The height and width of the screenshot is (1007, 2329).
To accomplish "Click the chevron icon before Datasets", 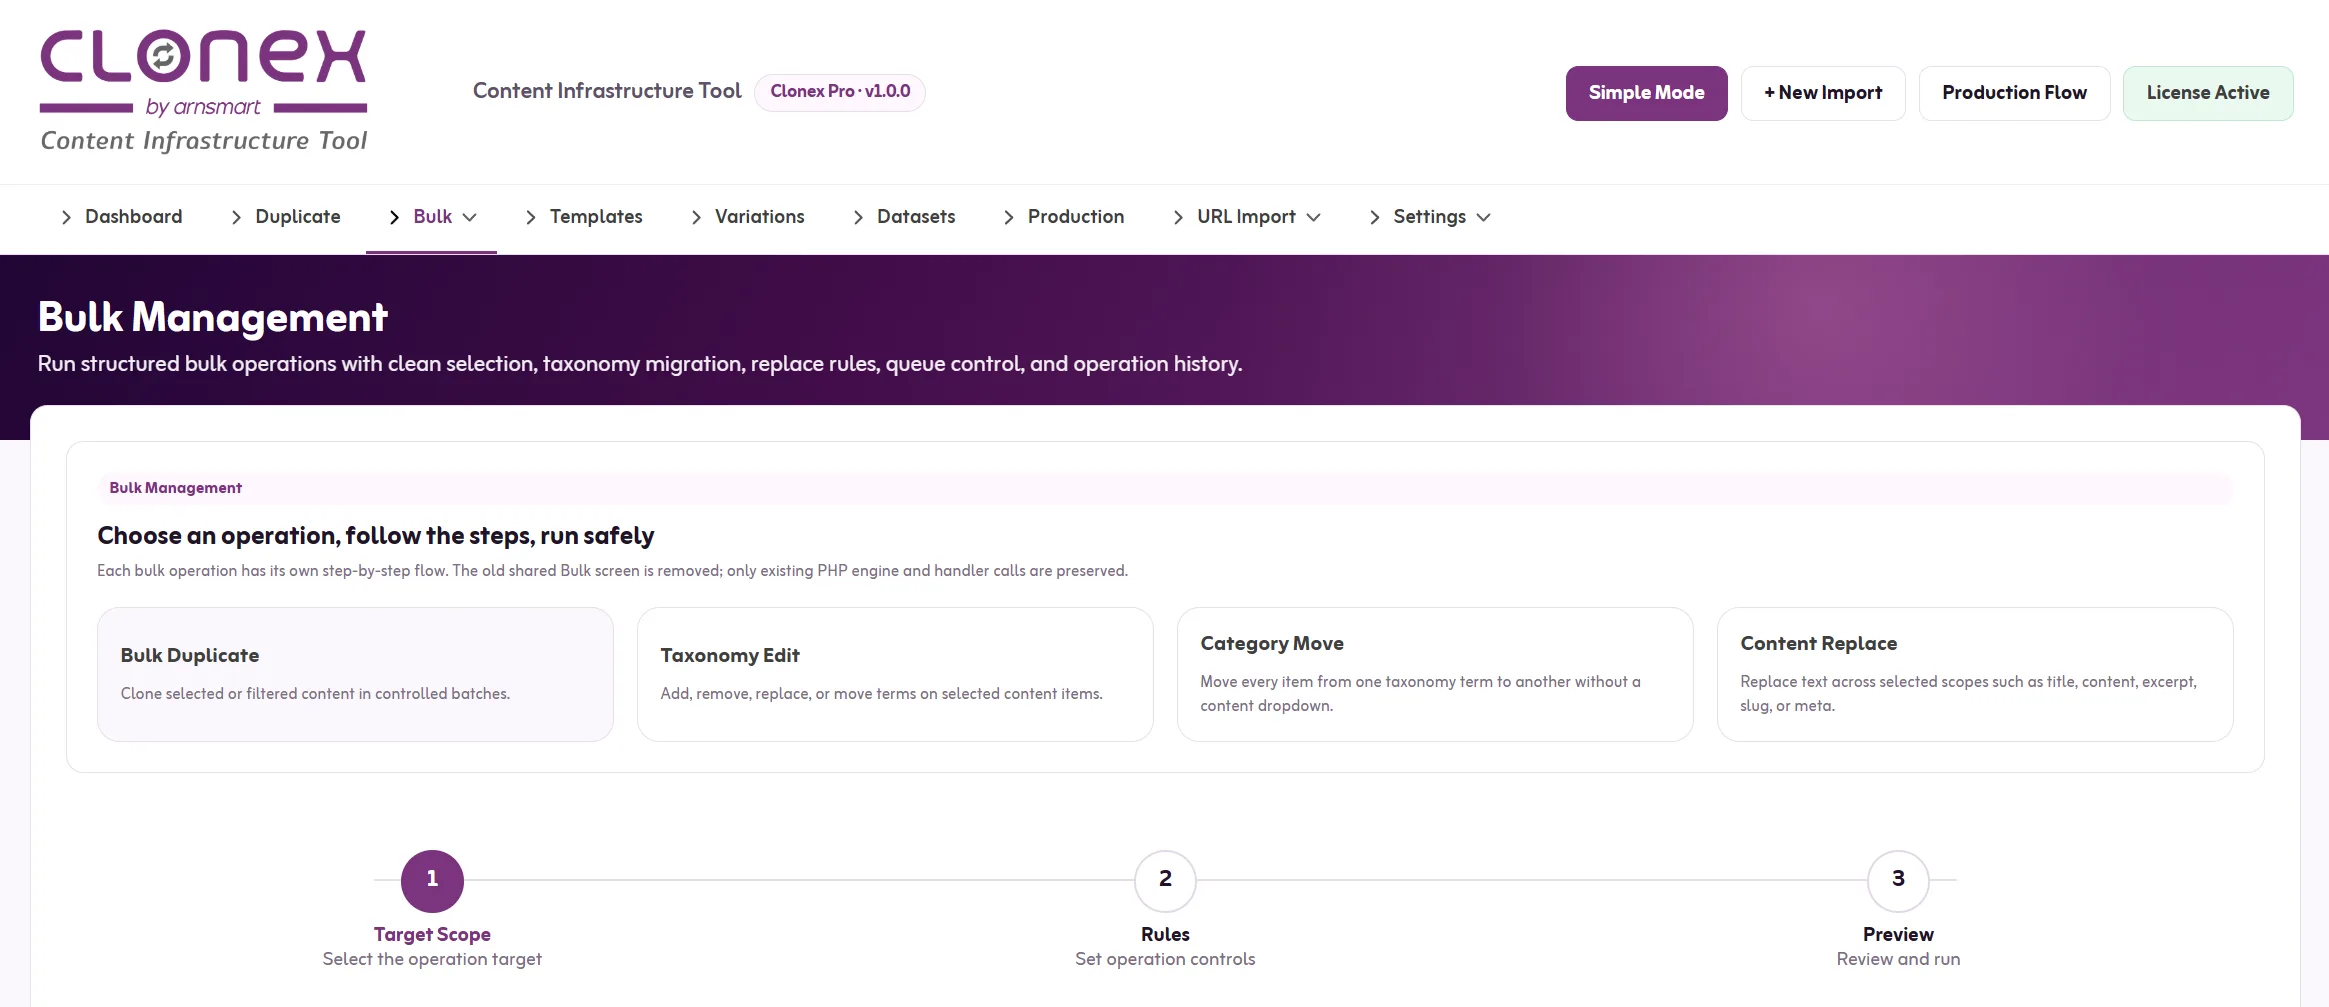I will point(858,217).
